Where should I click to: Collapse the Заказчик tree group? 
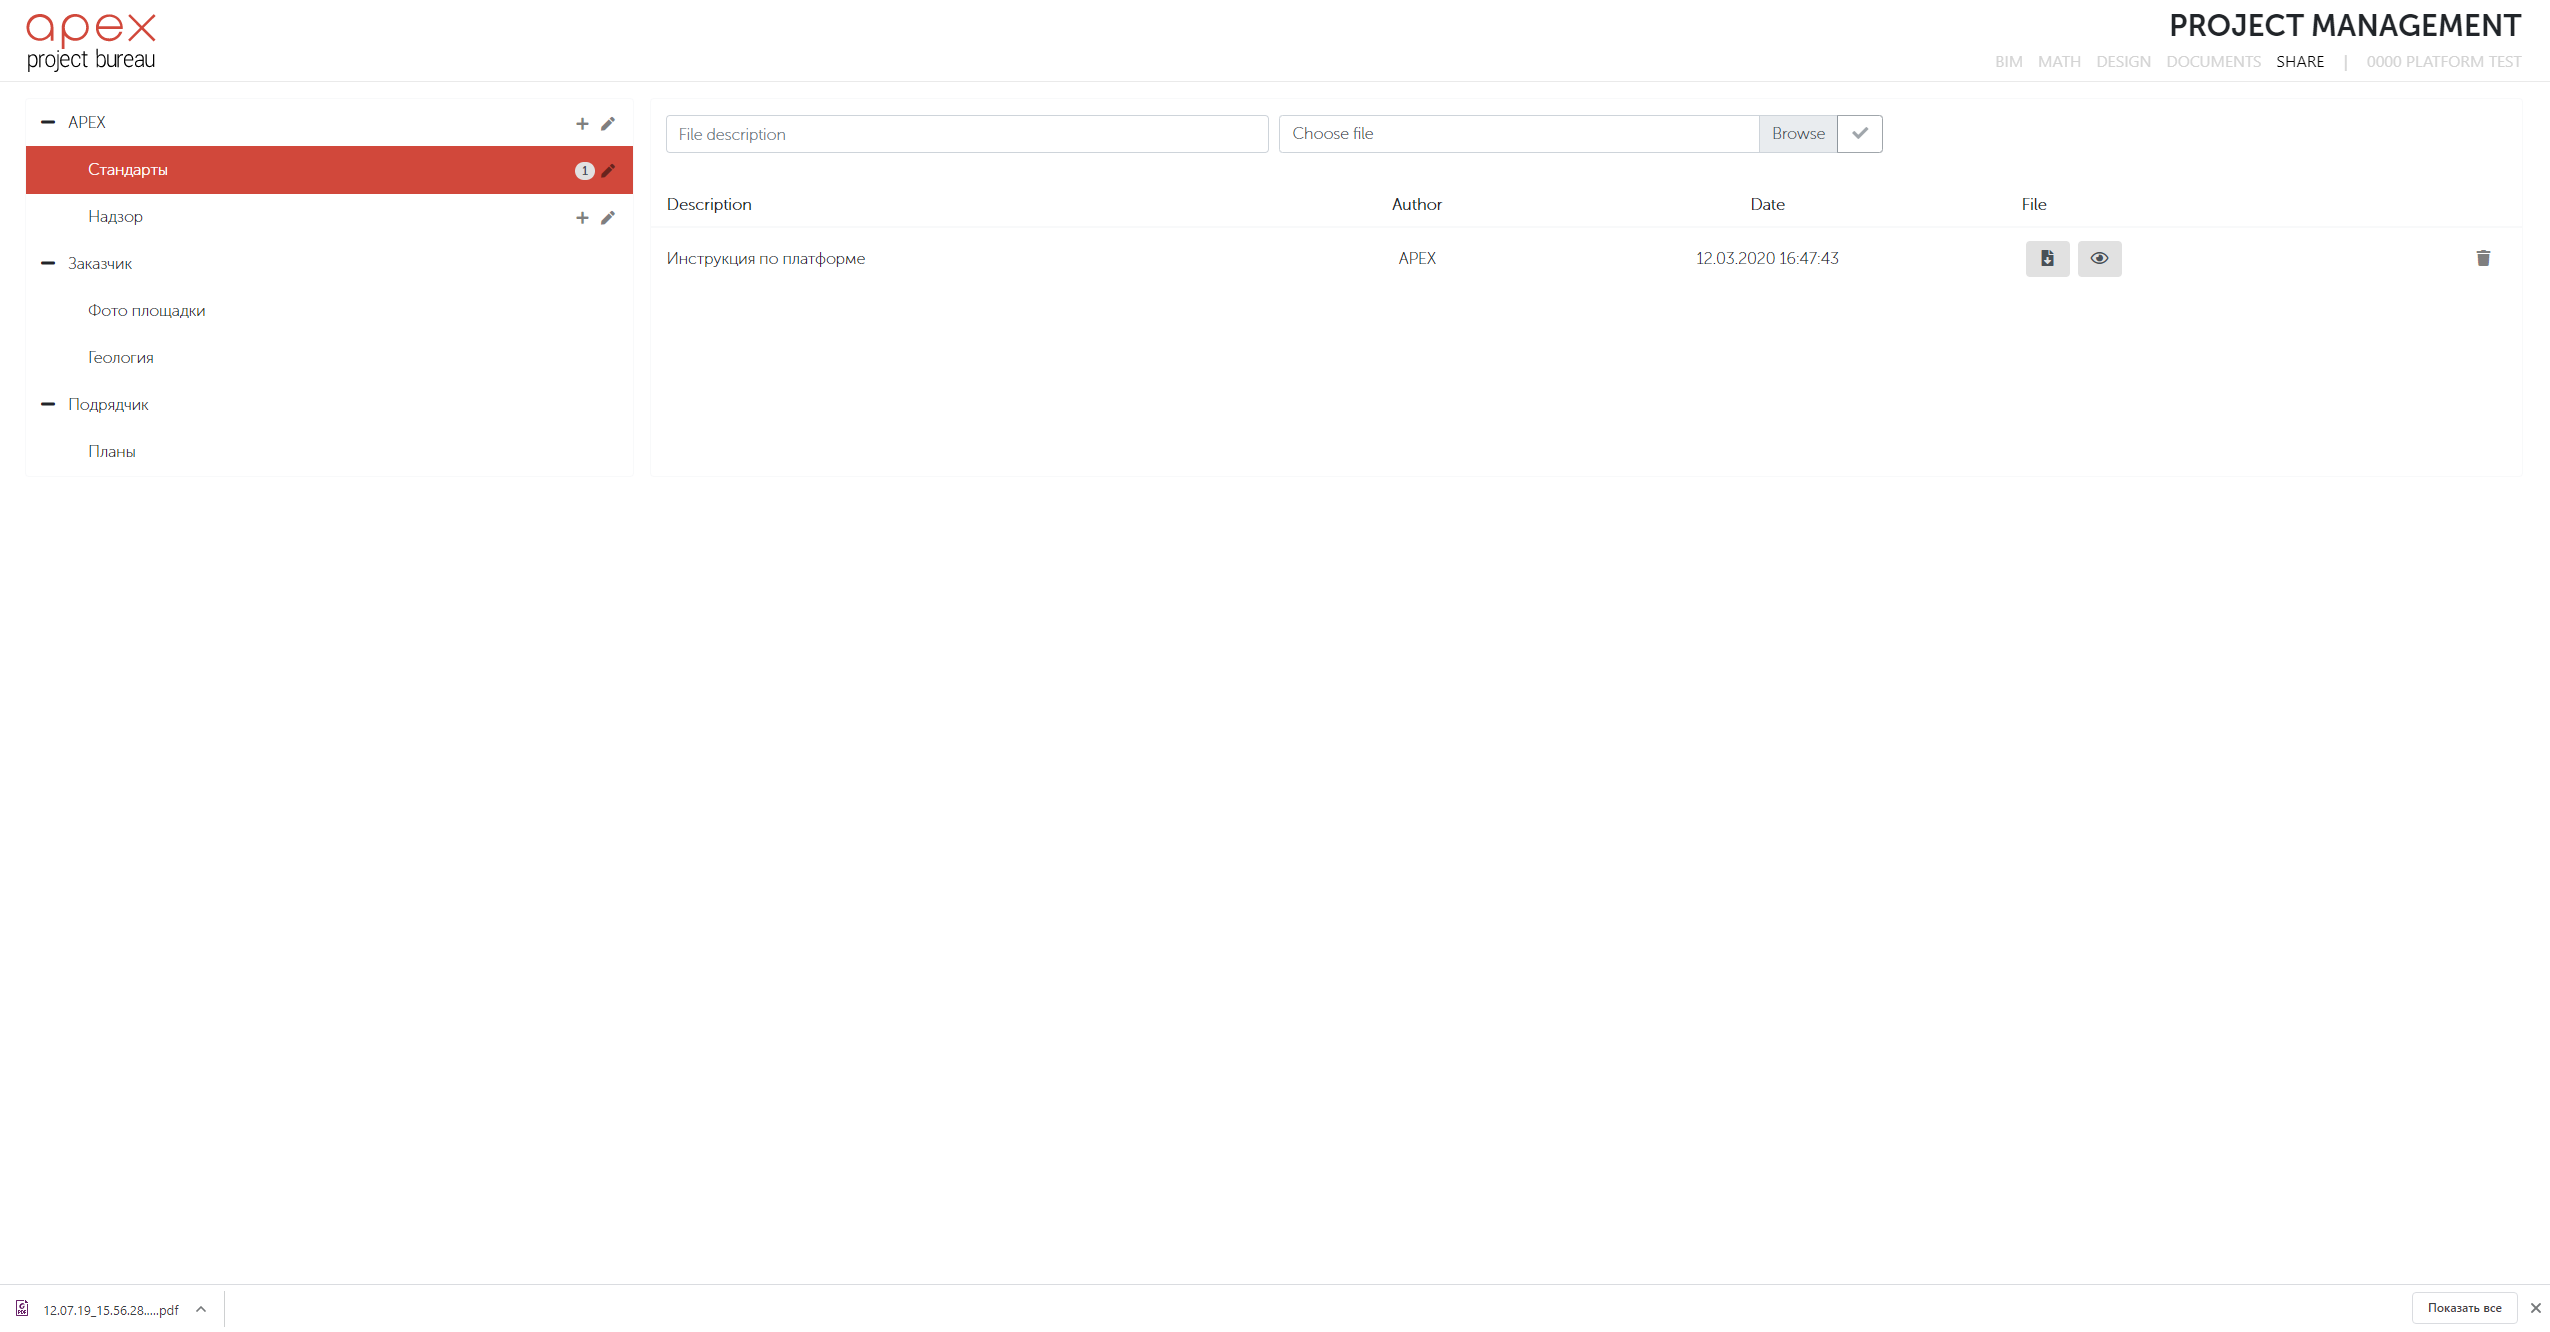(x=48, y=263)
